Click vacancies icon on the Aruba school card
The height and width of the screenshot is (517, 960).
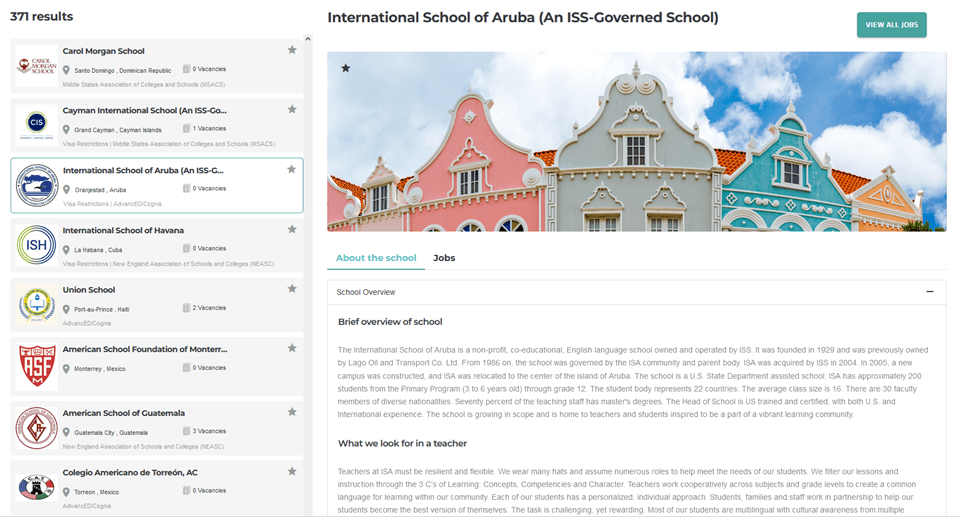click(x=187, y=188)
